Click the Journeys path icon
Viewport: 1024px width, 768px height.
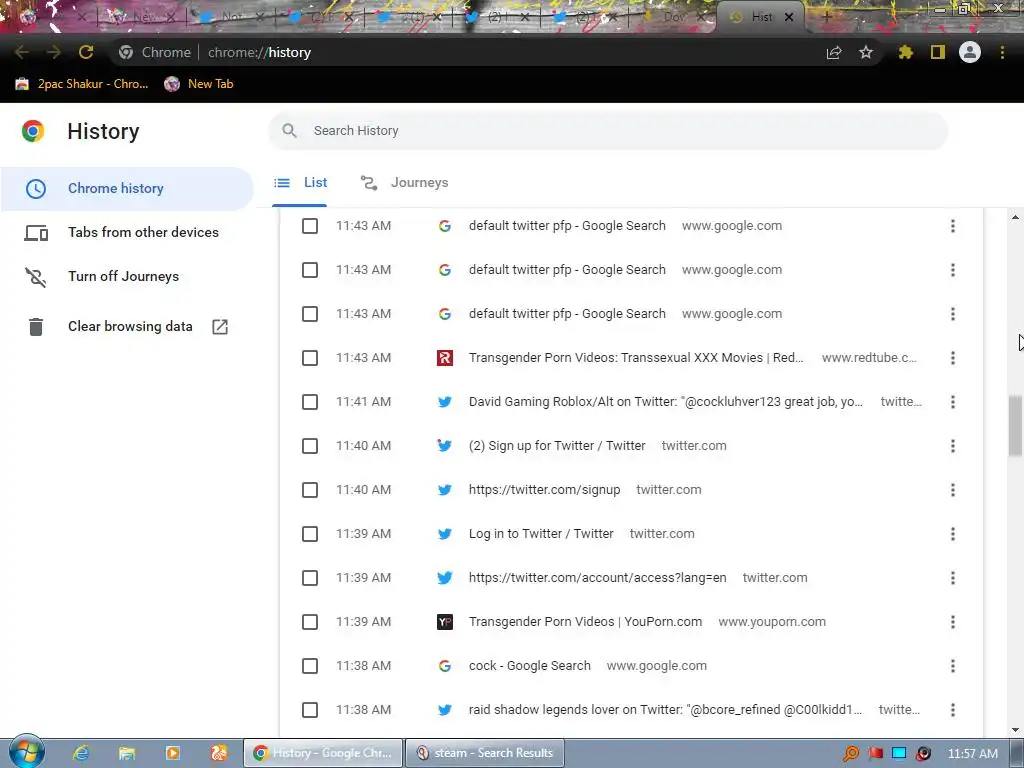point(369,183)
